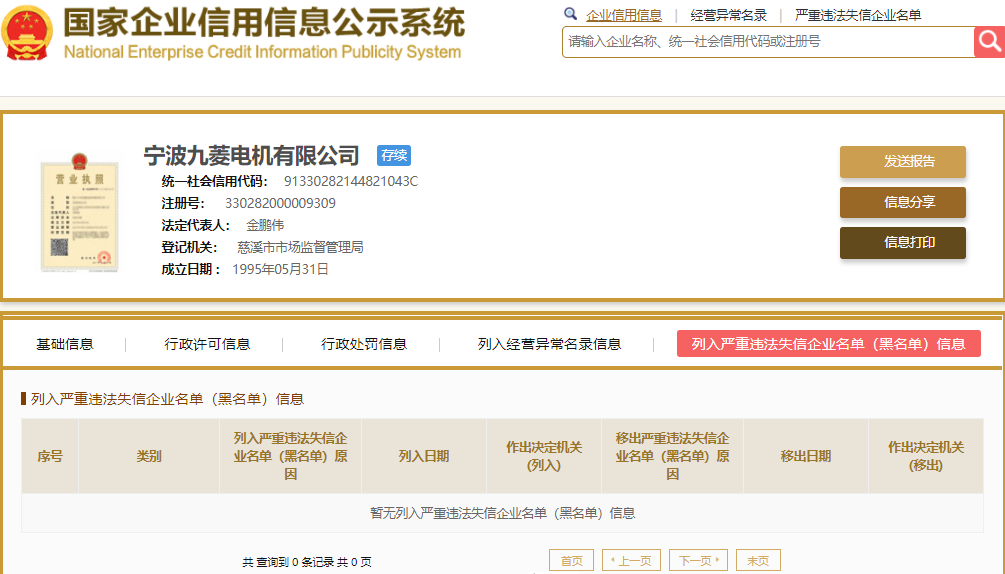Image resolution: width=1005 pixels, height=574 pixels.
Task: Click the company name 宁波九菱电机有限公司
Action: (x=251, y=155)
